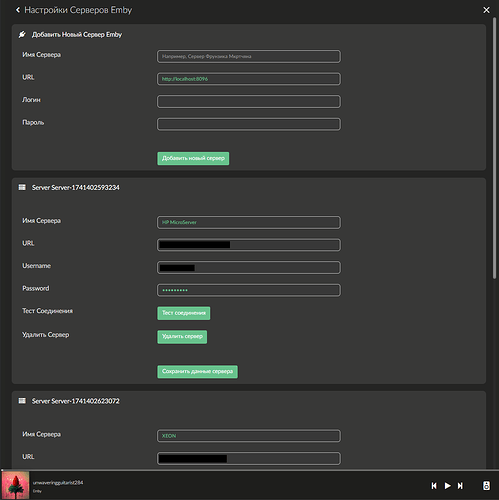The height and width of the screenshot is (500, 499).
Task: Click the Password field of HP MicroServer
Action: [249, 290]
